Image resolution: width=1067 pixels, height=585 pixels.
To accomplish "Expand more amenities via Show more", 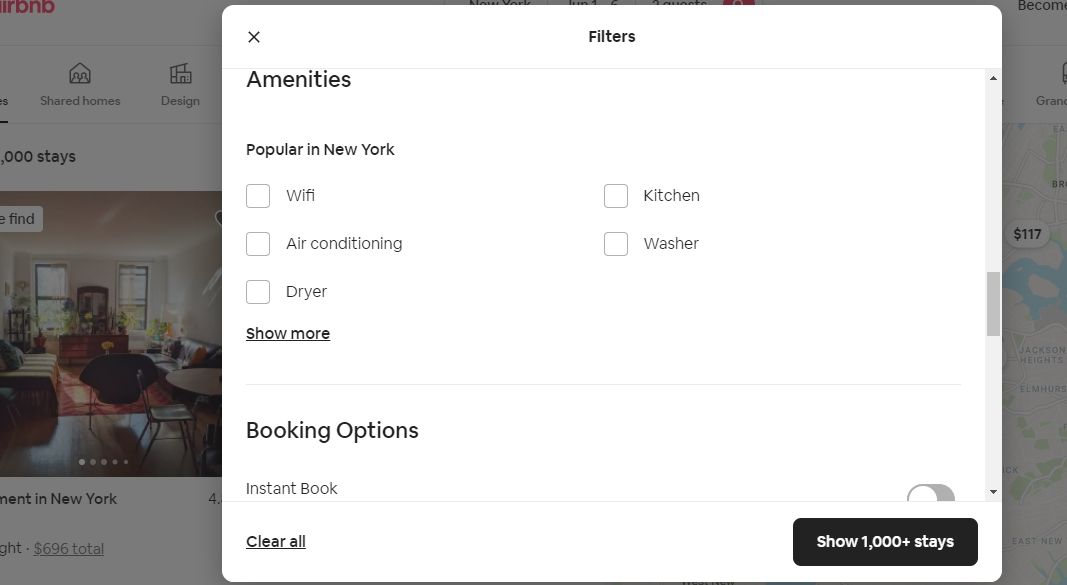I will [288, 333].
